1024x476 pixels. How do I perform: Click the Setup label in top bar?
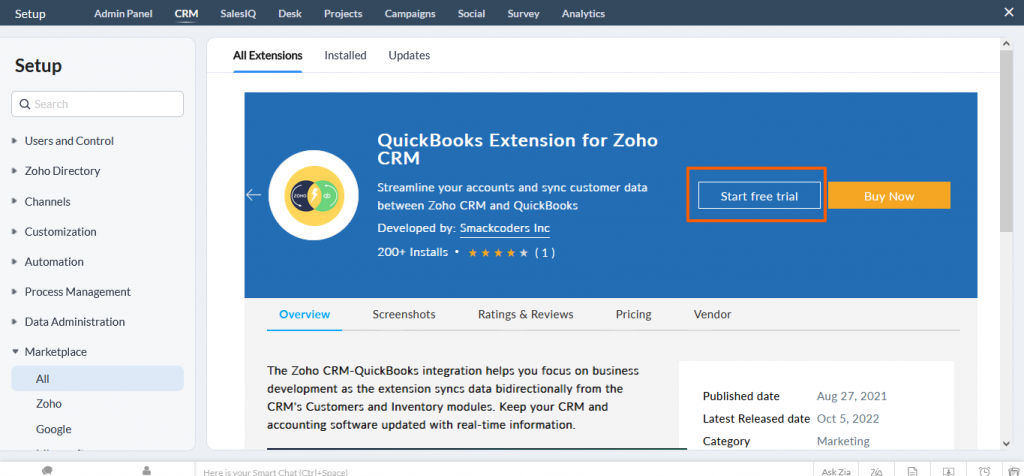tap(30, 13)
